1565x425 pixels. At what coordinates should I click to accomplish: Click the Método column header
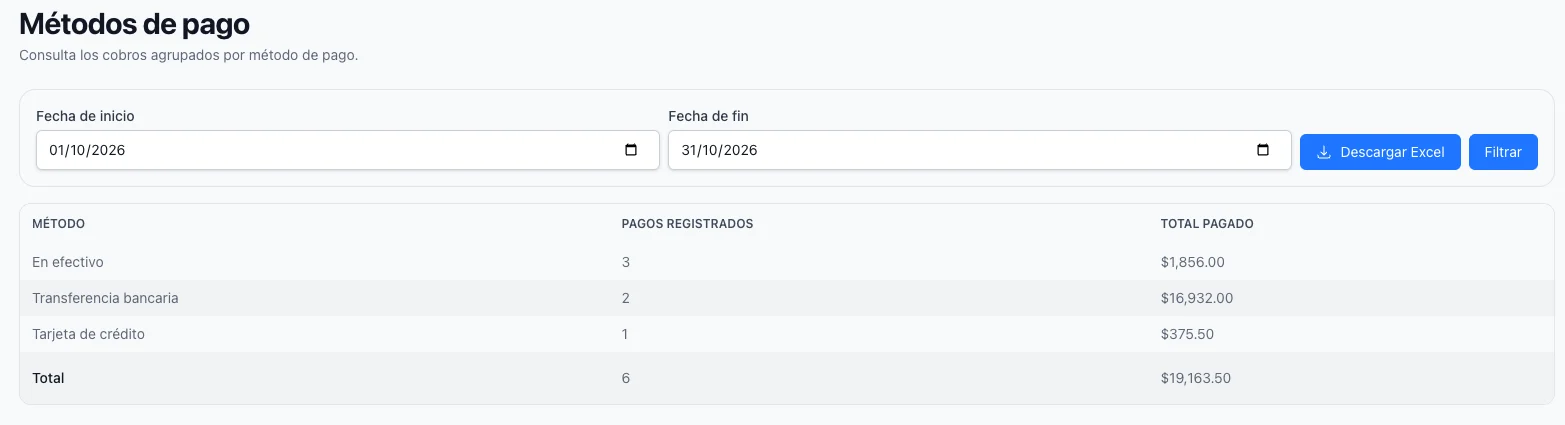click(58, 224)
